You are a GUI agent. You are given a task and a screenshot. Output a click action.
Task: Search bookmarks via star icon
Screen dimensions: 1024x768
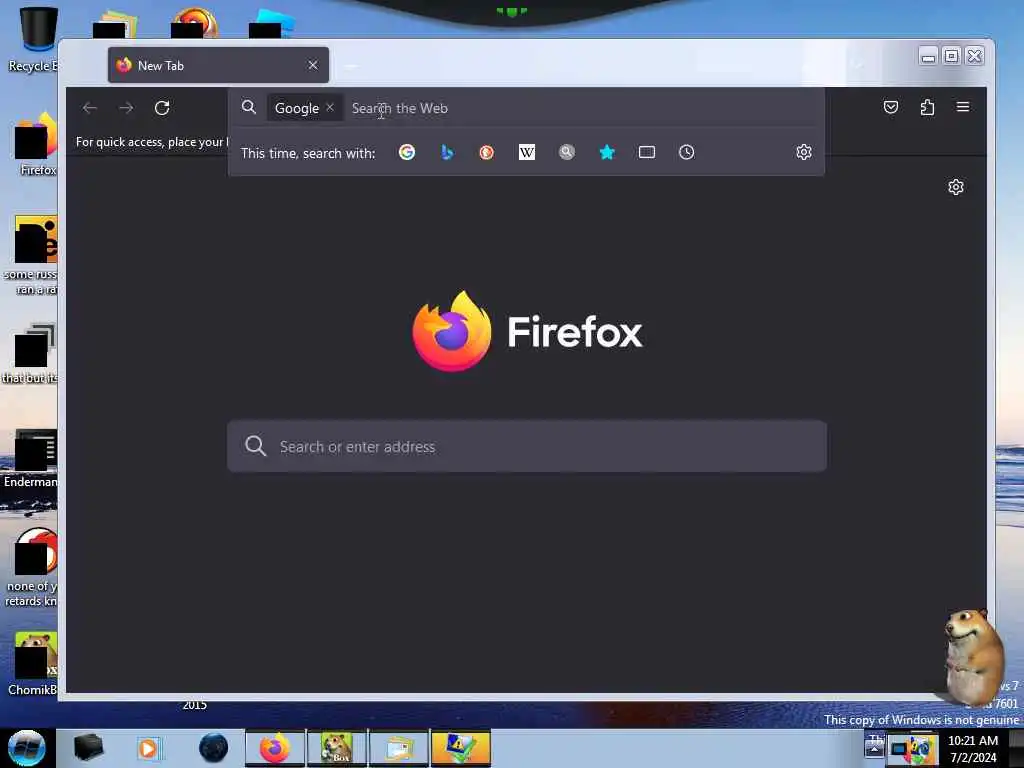click(x=607, y=152)
